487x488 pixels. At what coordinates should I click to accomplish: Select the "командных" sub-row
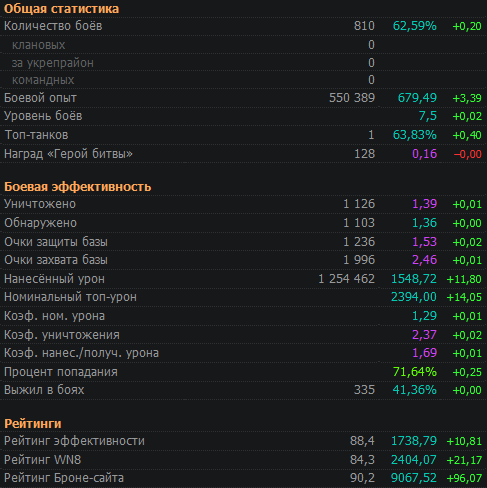point(243,80)
